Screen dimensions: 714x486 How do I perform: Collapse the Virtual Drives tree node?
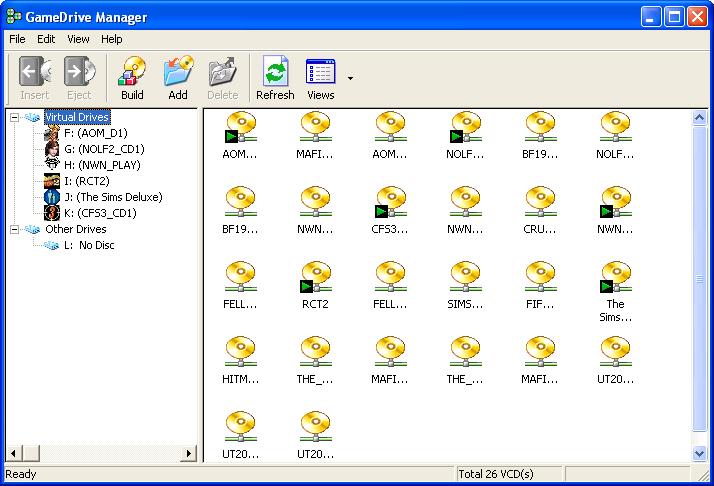[15, 118]
